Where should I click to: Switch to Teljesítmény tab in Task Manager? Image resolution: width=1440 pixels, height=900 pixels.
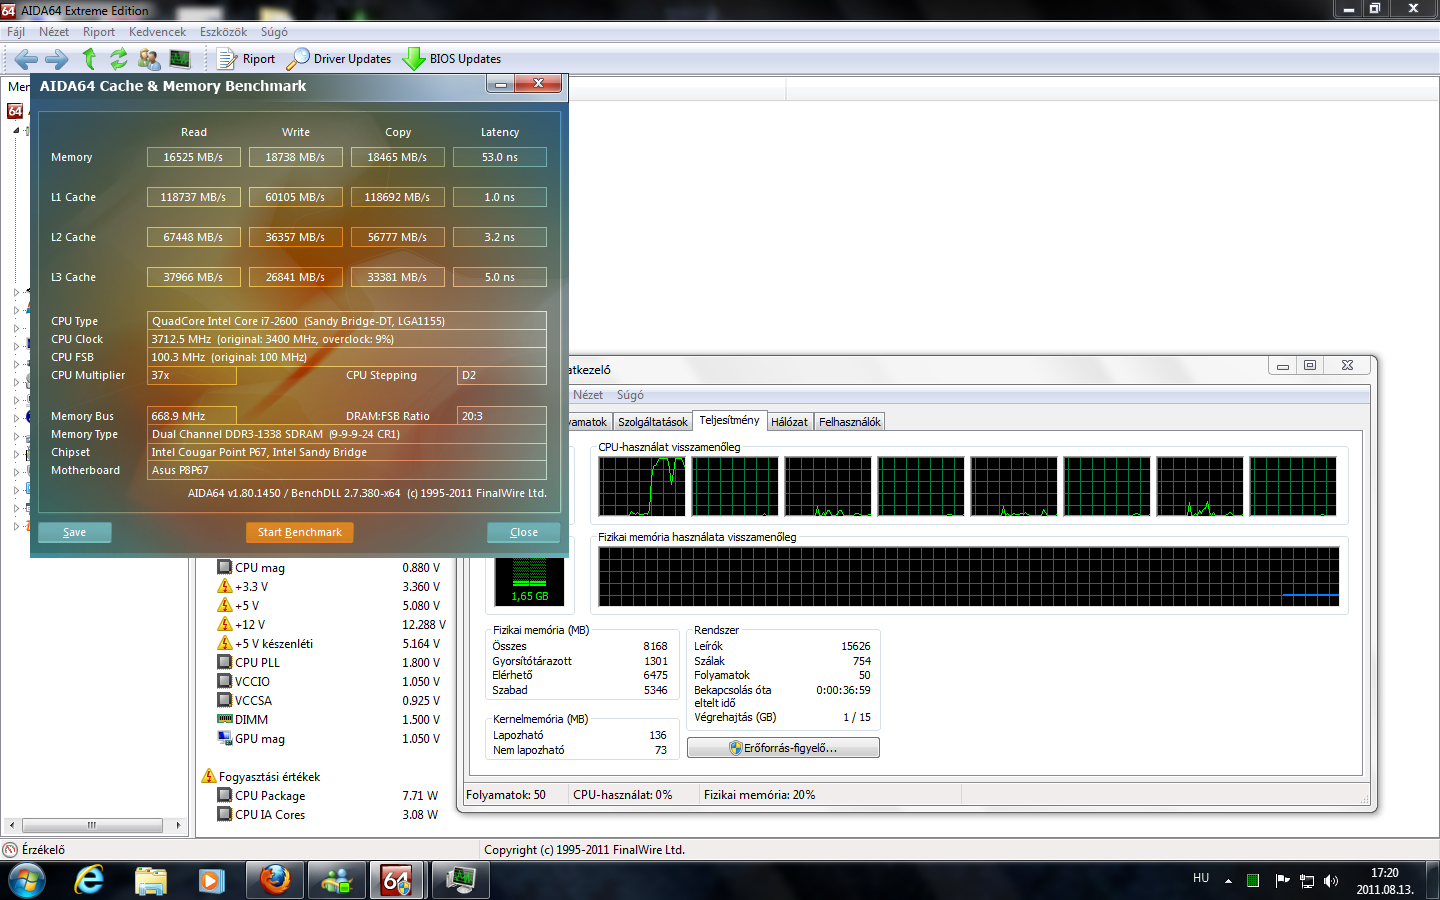pos(729,421)
